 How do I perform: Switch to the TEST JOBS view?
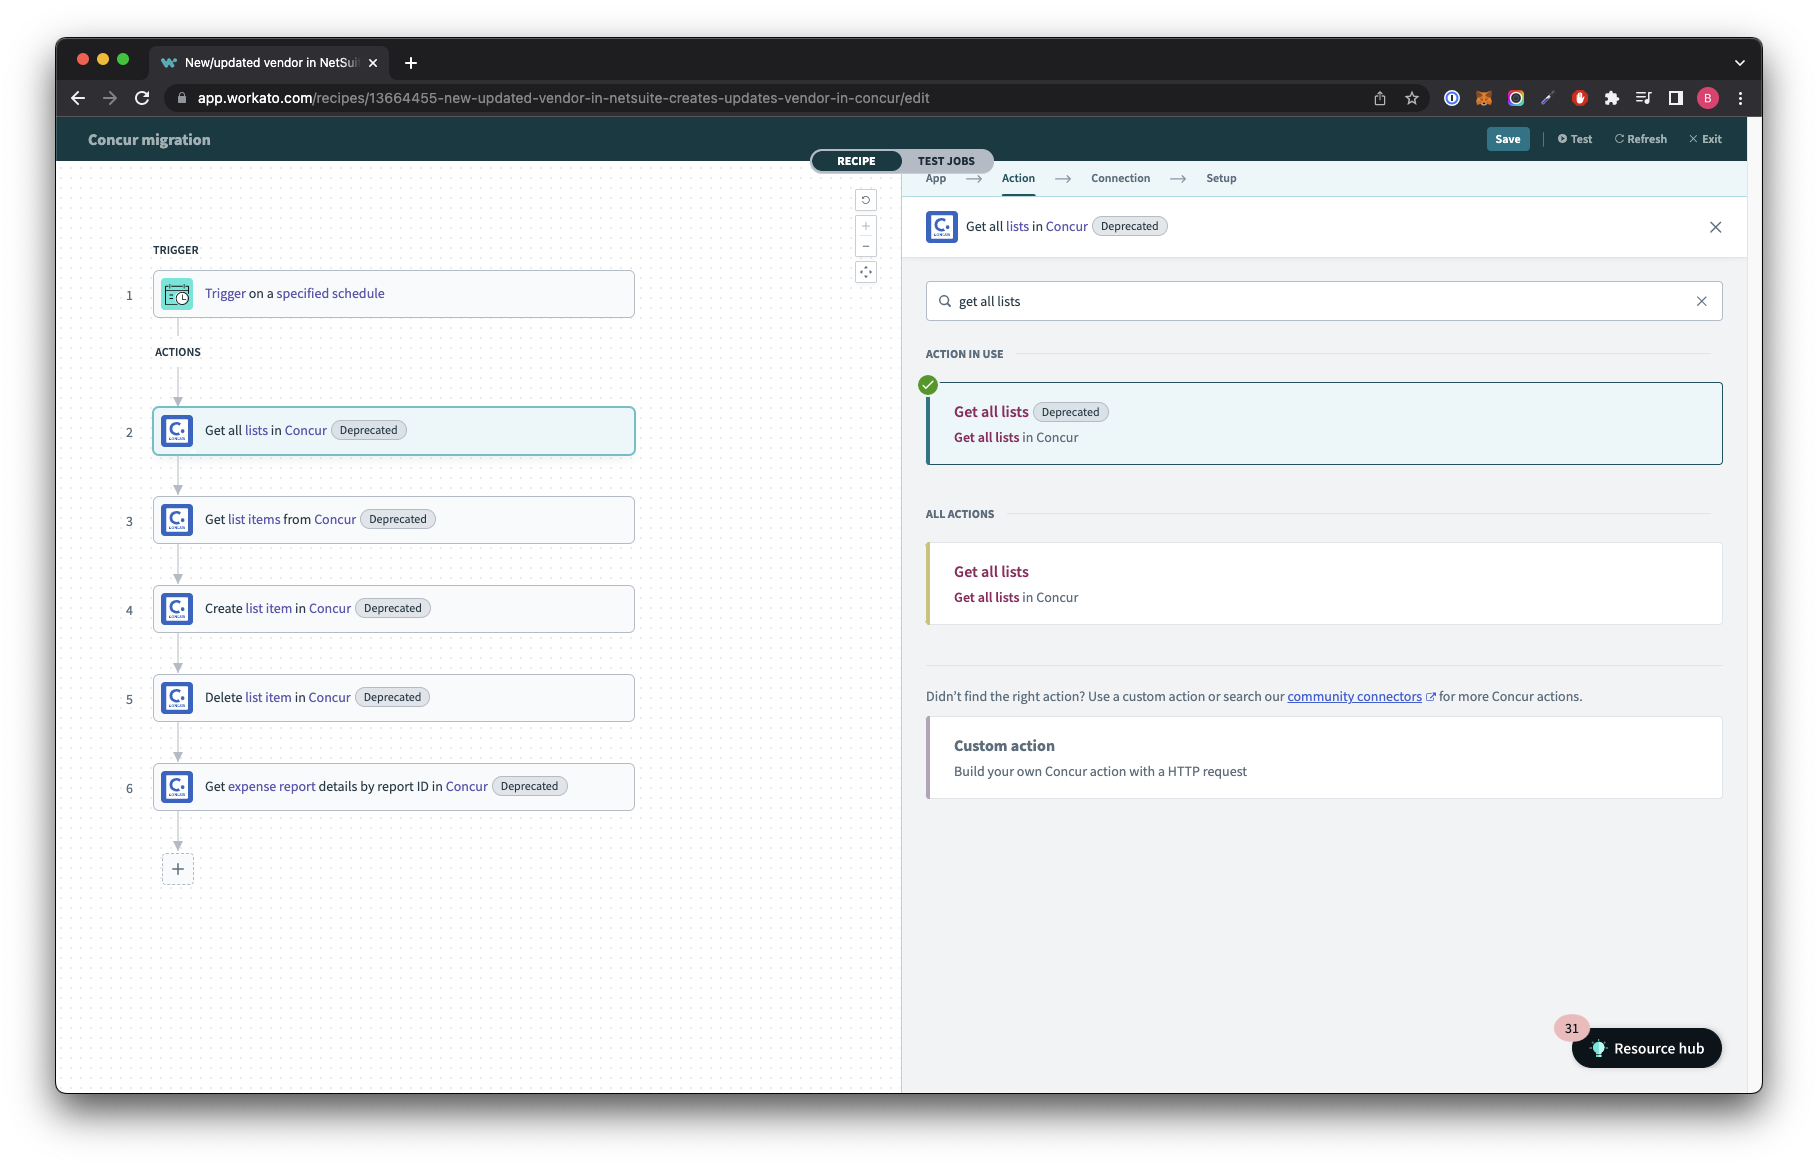[945, 161]
